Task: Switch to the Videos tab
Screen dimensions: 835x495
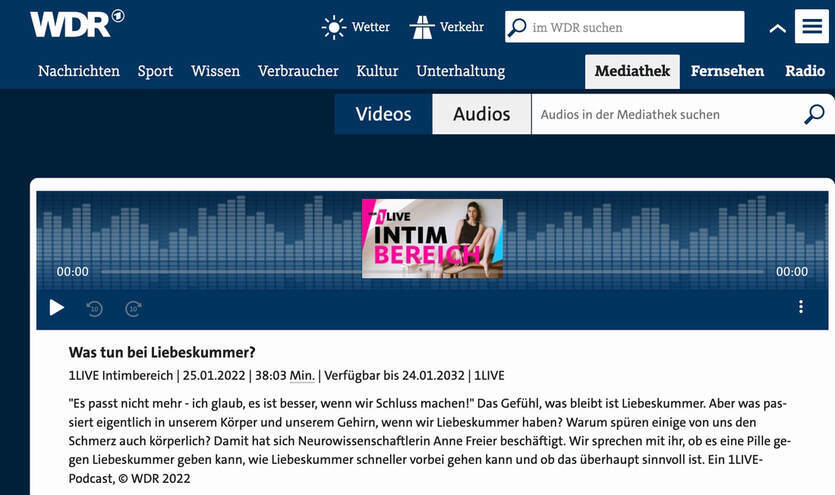Action: (x=383, y=114)
